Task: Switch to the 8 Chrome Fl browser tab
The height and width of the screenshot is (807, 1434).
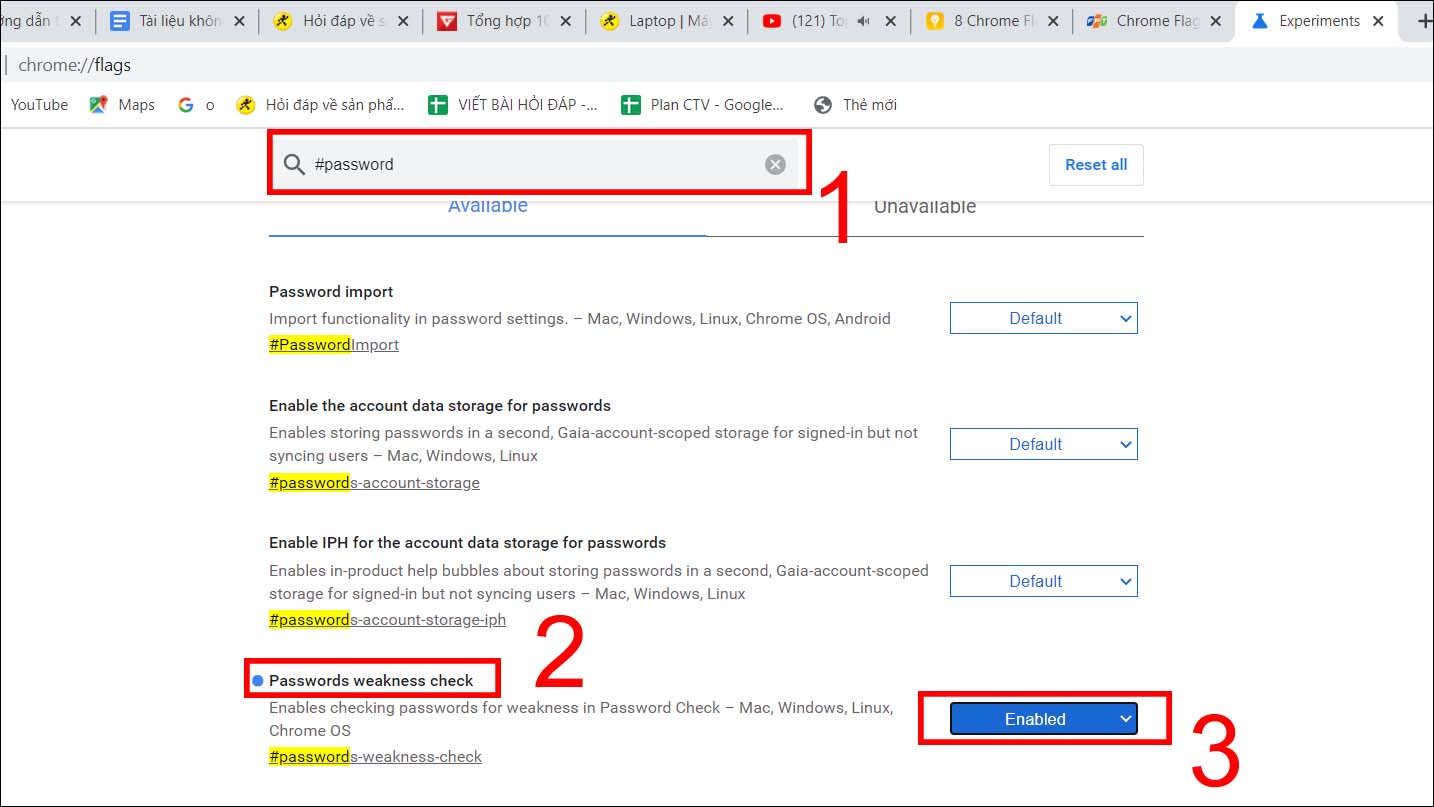Action: click(x=991, y=21)
